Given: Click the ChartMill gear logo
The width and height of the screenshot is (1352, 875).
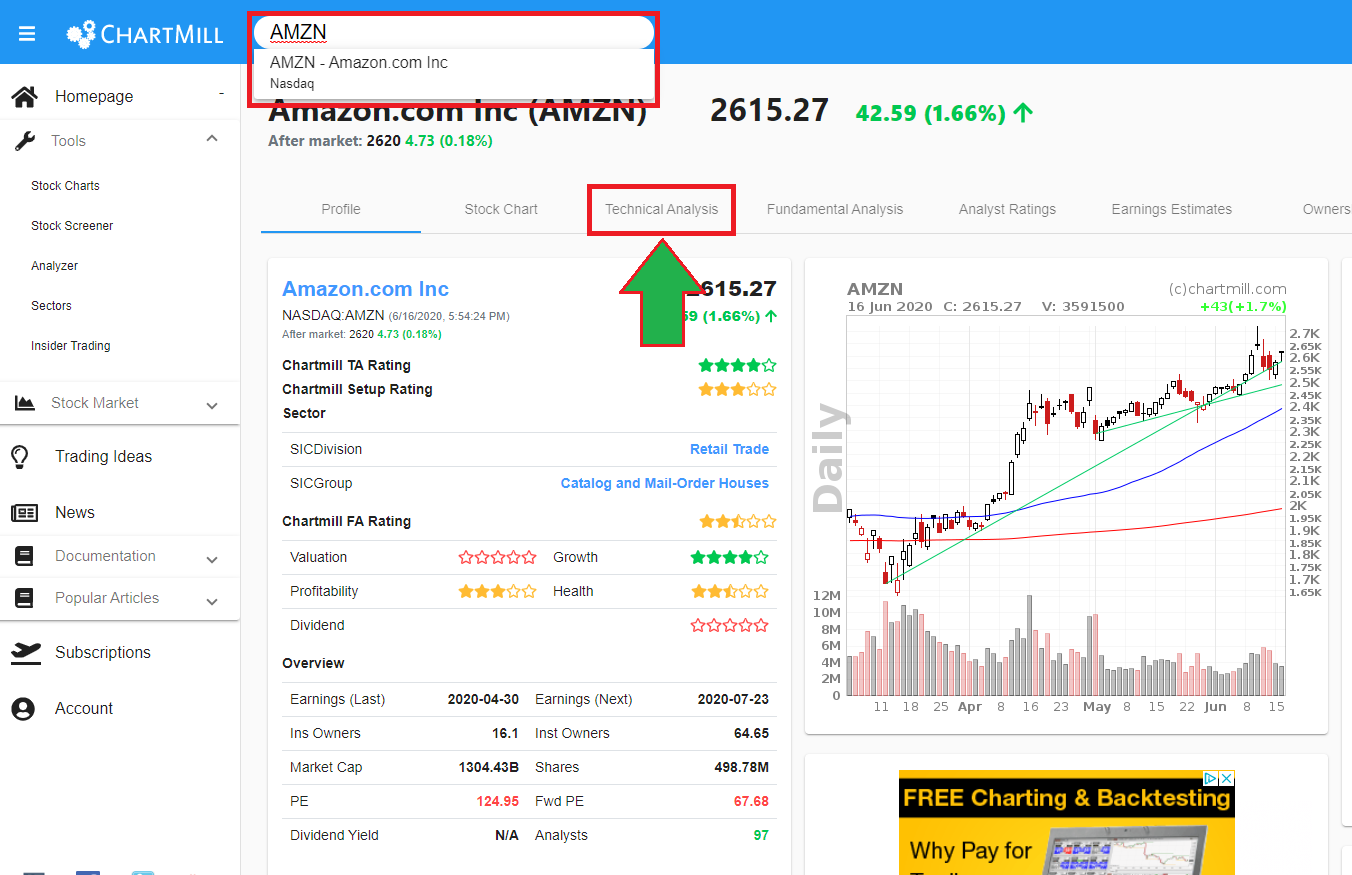Looking at the screenshot, I should point(82,34).
